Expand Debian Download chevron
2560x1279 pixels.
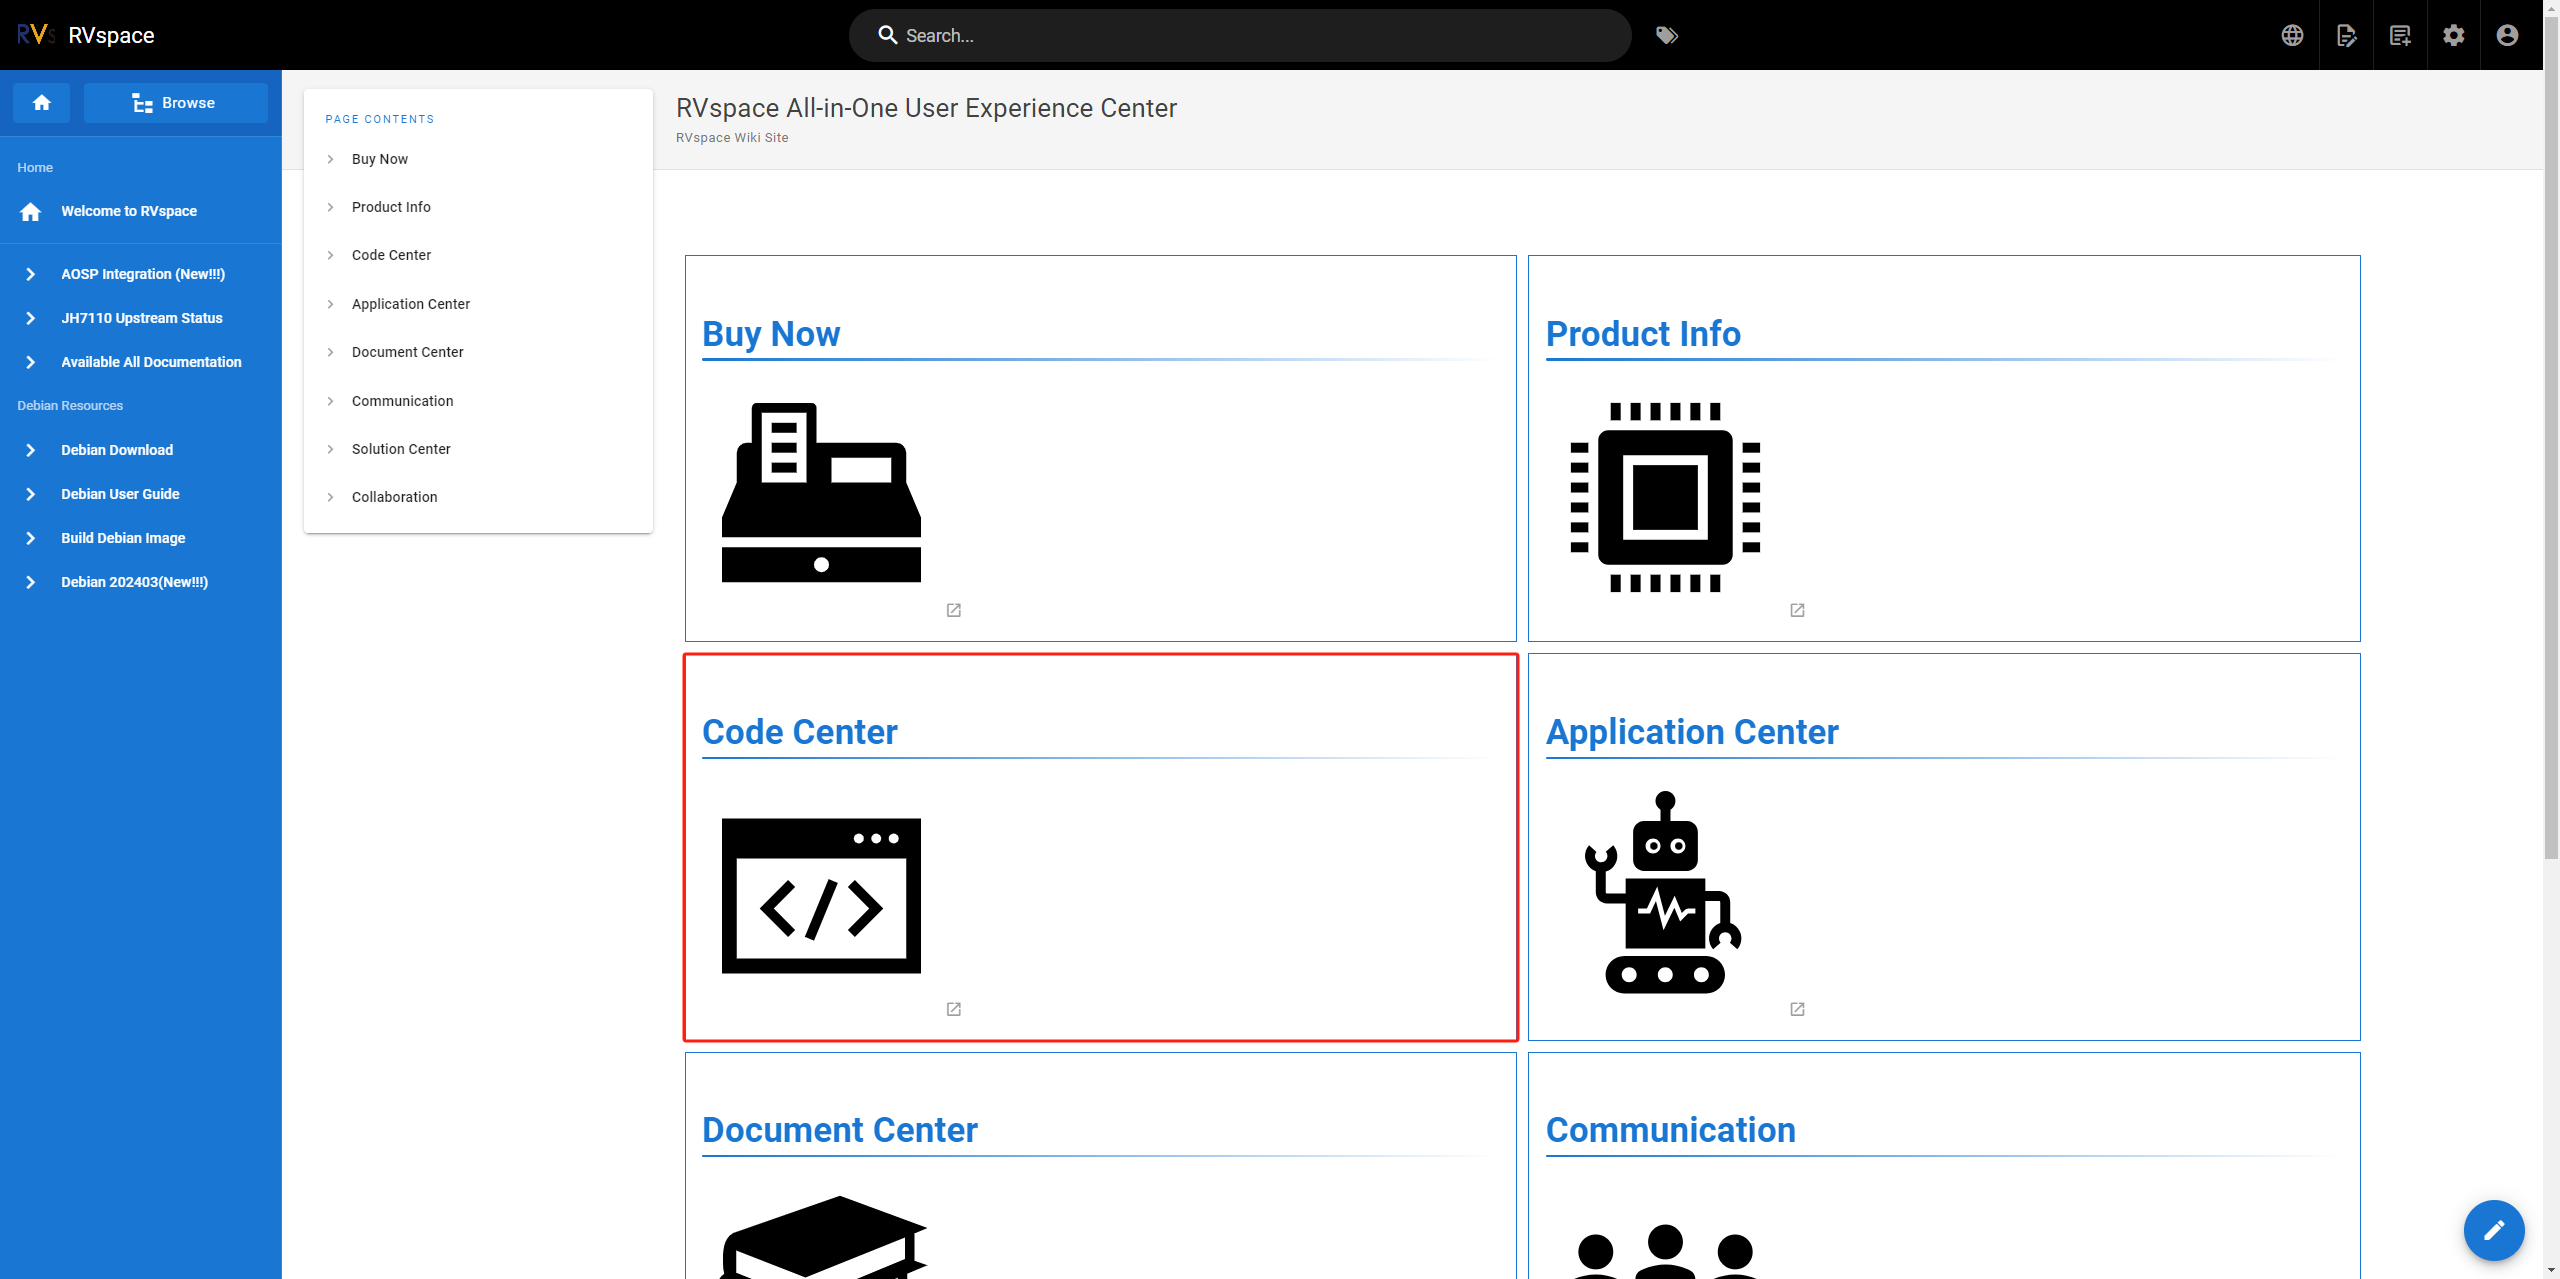coord(31,450)
